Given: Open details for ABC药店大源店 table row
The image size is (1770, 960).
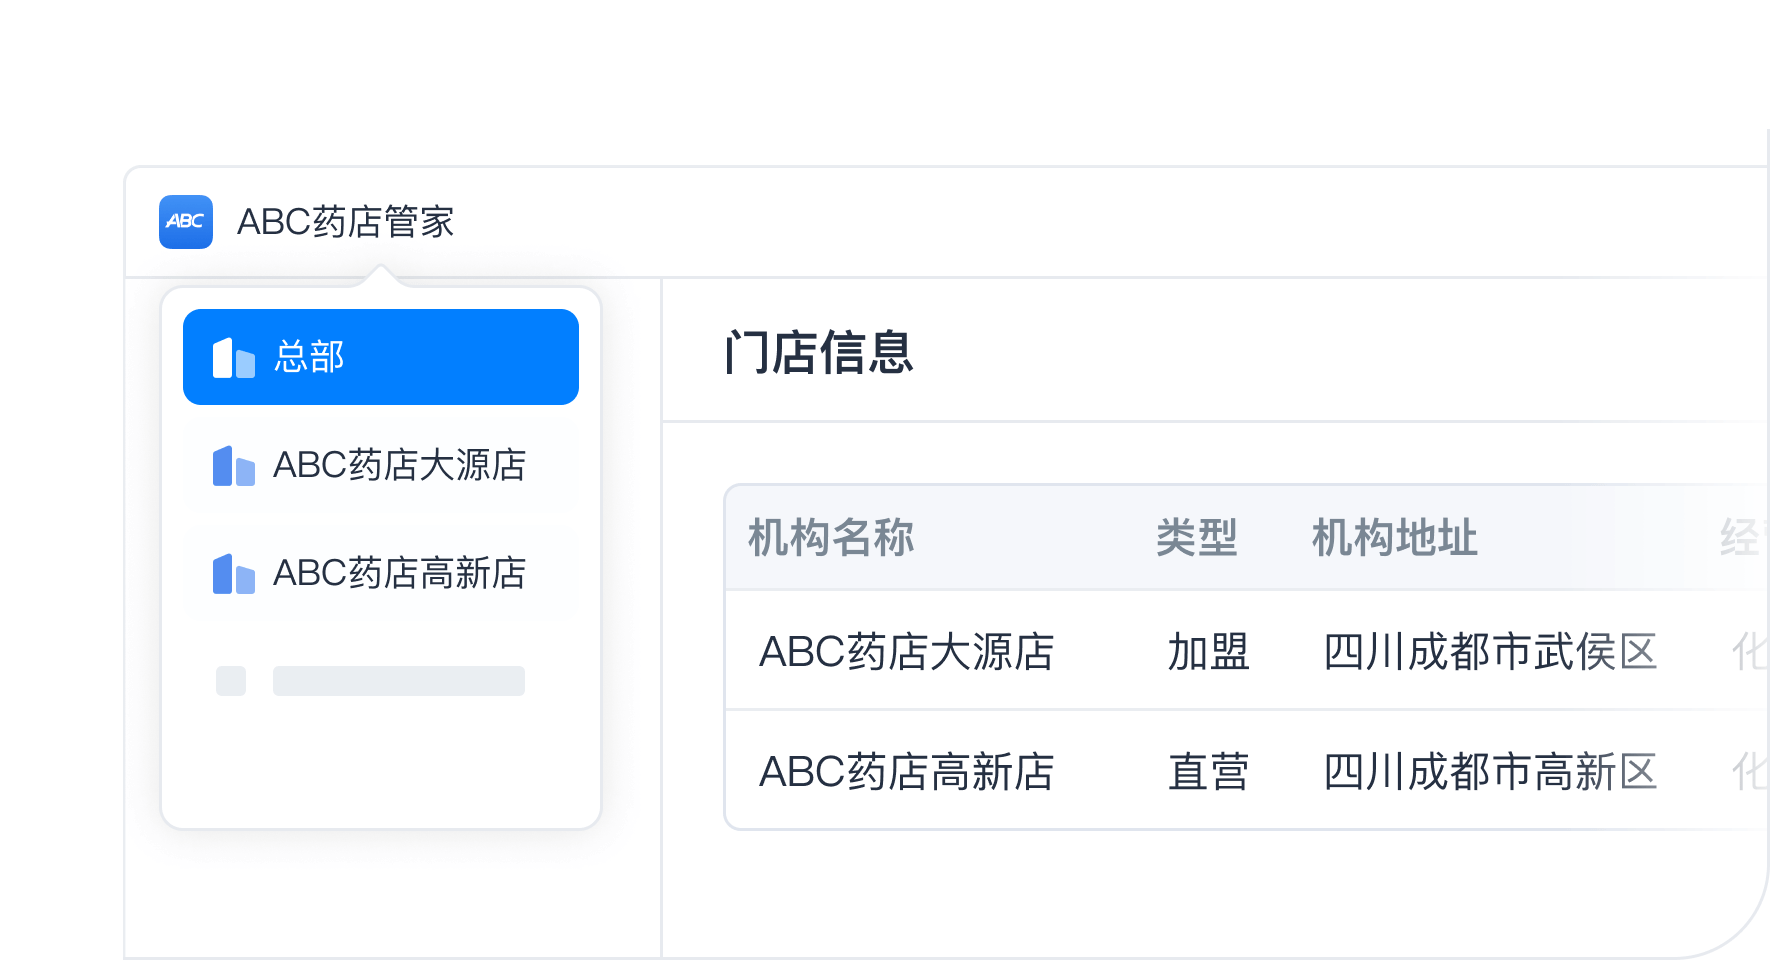Looking at the screenshot, I should point(908,653).
